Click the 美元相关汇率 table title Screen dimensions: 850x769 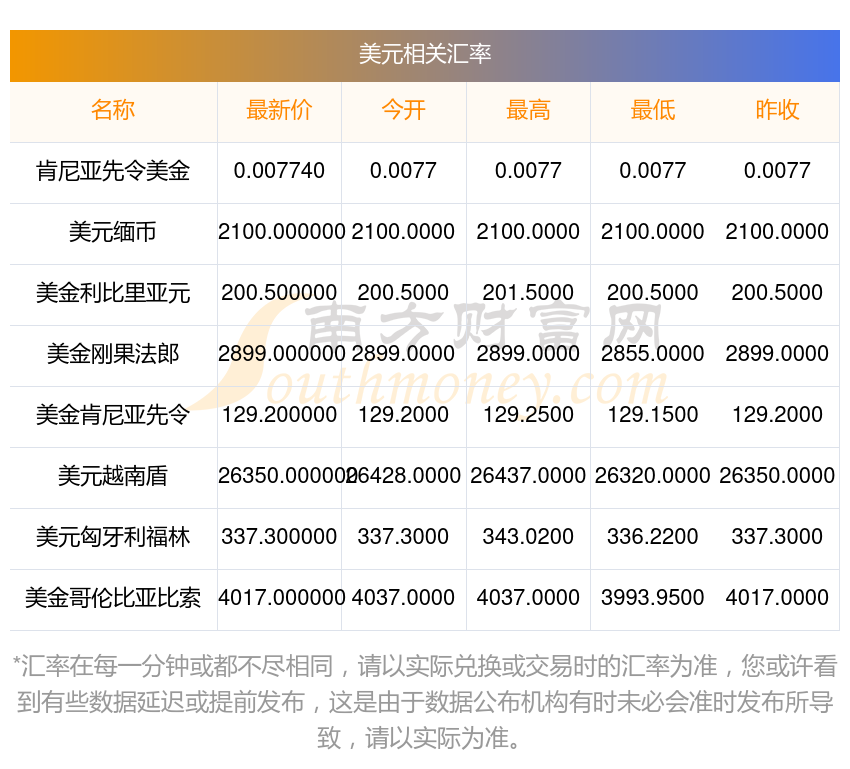(x=424, y=55)
